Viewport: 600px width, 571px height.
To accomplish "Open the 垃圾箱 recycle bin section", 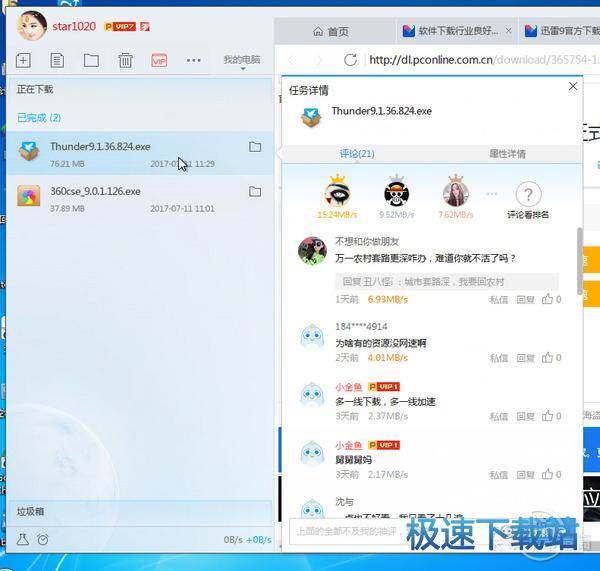I will point(140,512).
